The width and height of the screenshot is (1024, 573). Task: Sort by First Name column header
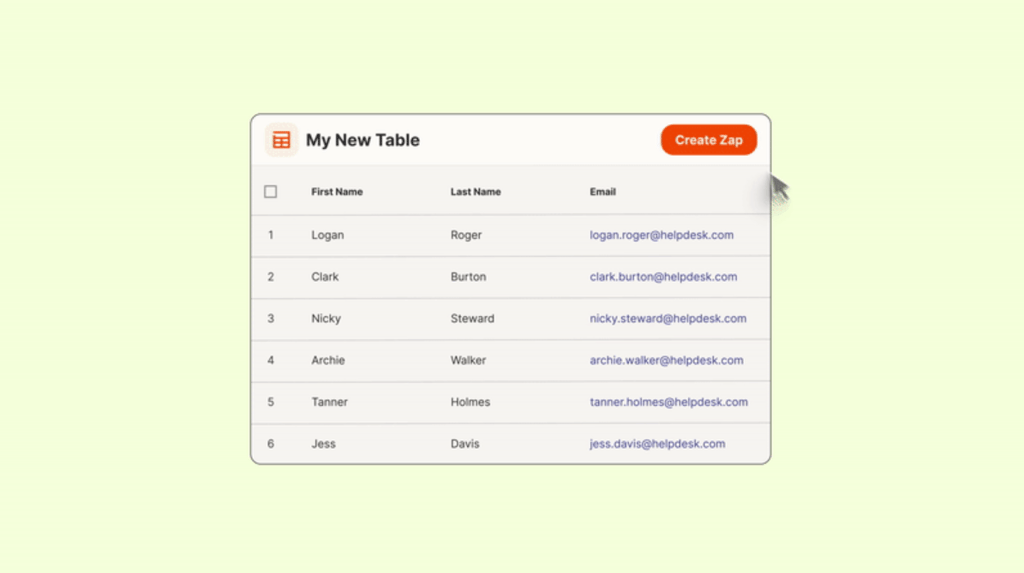pos(336,192)
